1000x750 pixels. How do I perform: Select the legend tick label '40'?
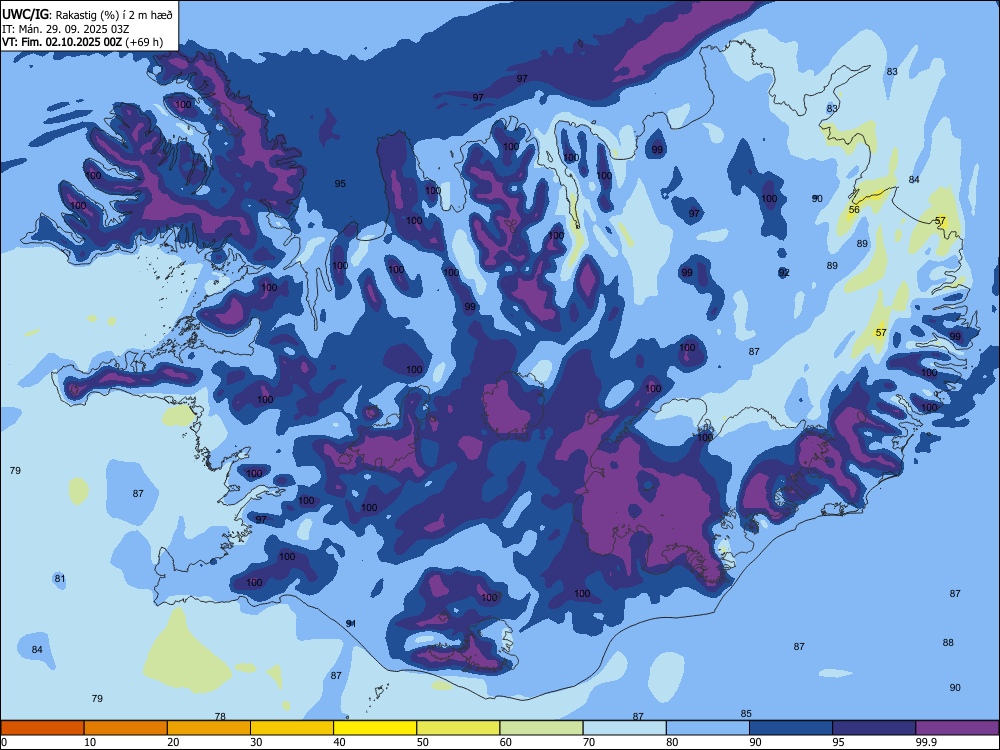(x=340, y=742)
